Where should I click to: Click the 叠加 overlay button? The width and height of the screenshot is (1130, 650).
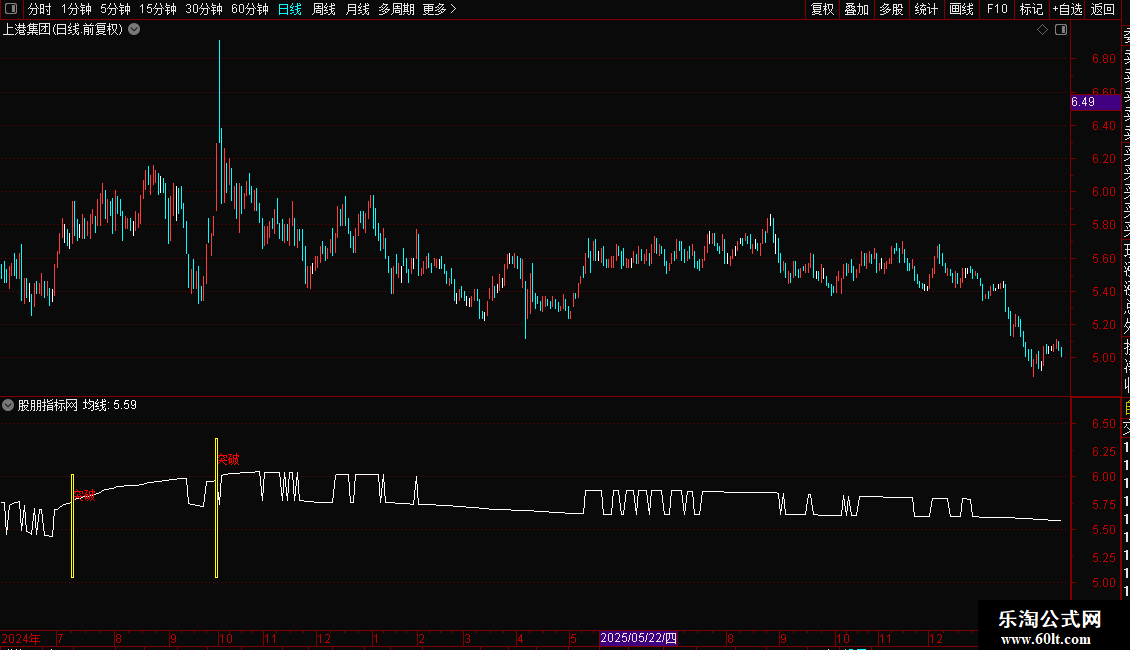[857, 9]
